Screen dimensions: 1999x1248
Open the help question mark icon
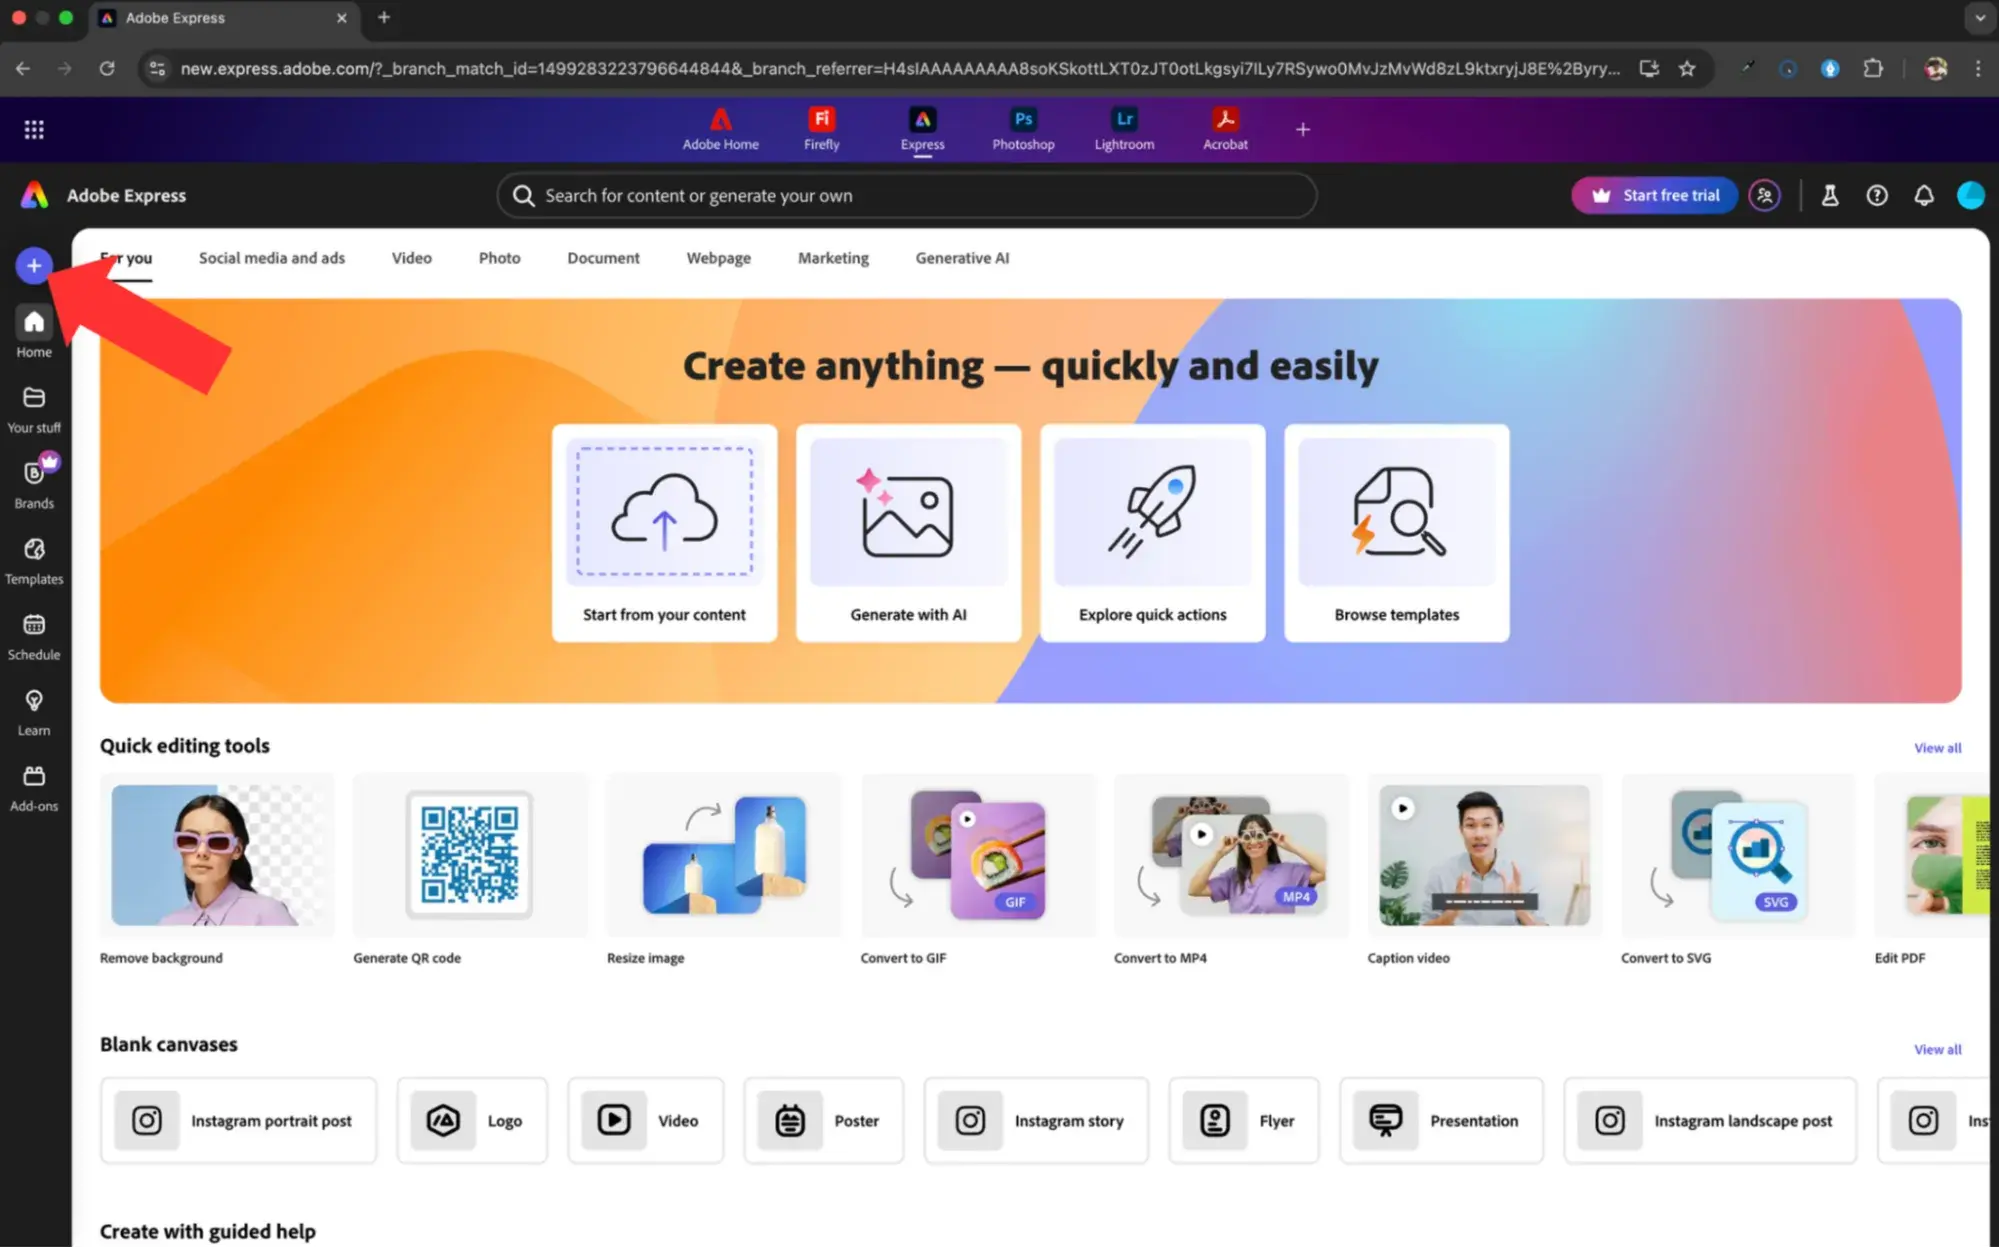[1877, 196]
